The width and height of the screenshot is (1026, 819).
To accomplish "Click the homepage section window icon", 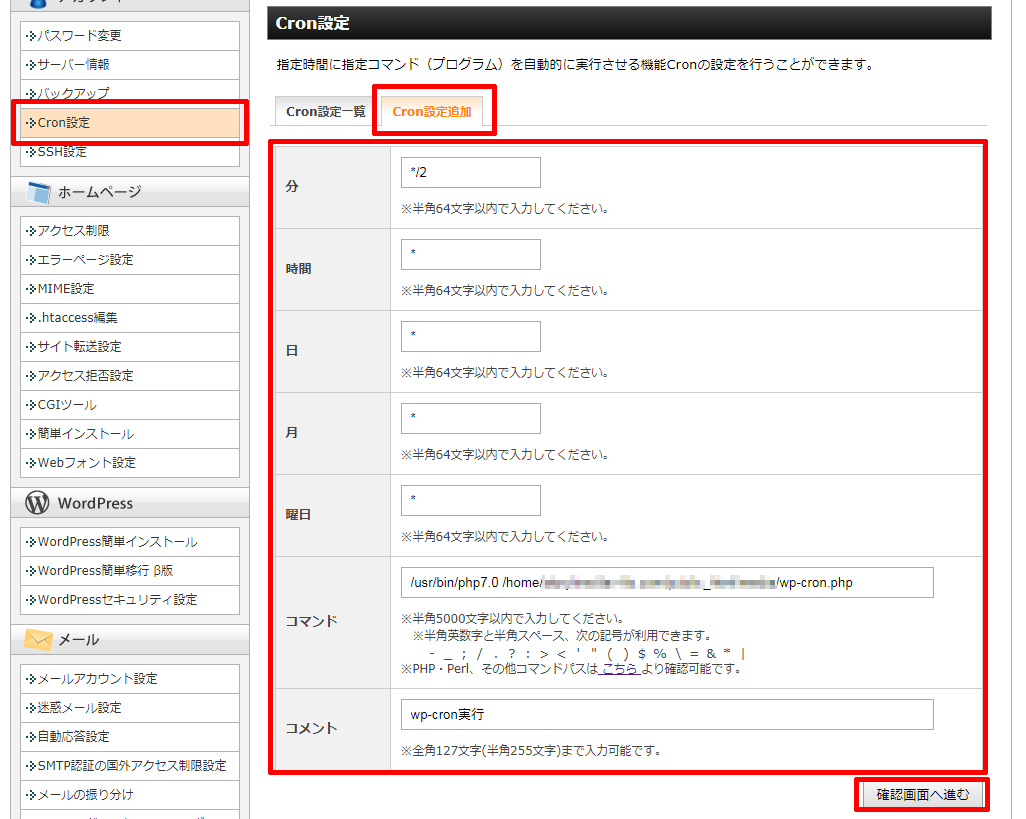I will coord(38,192).
